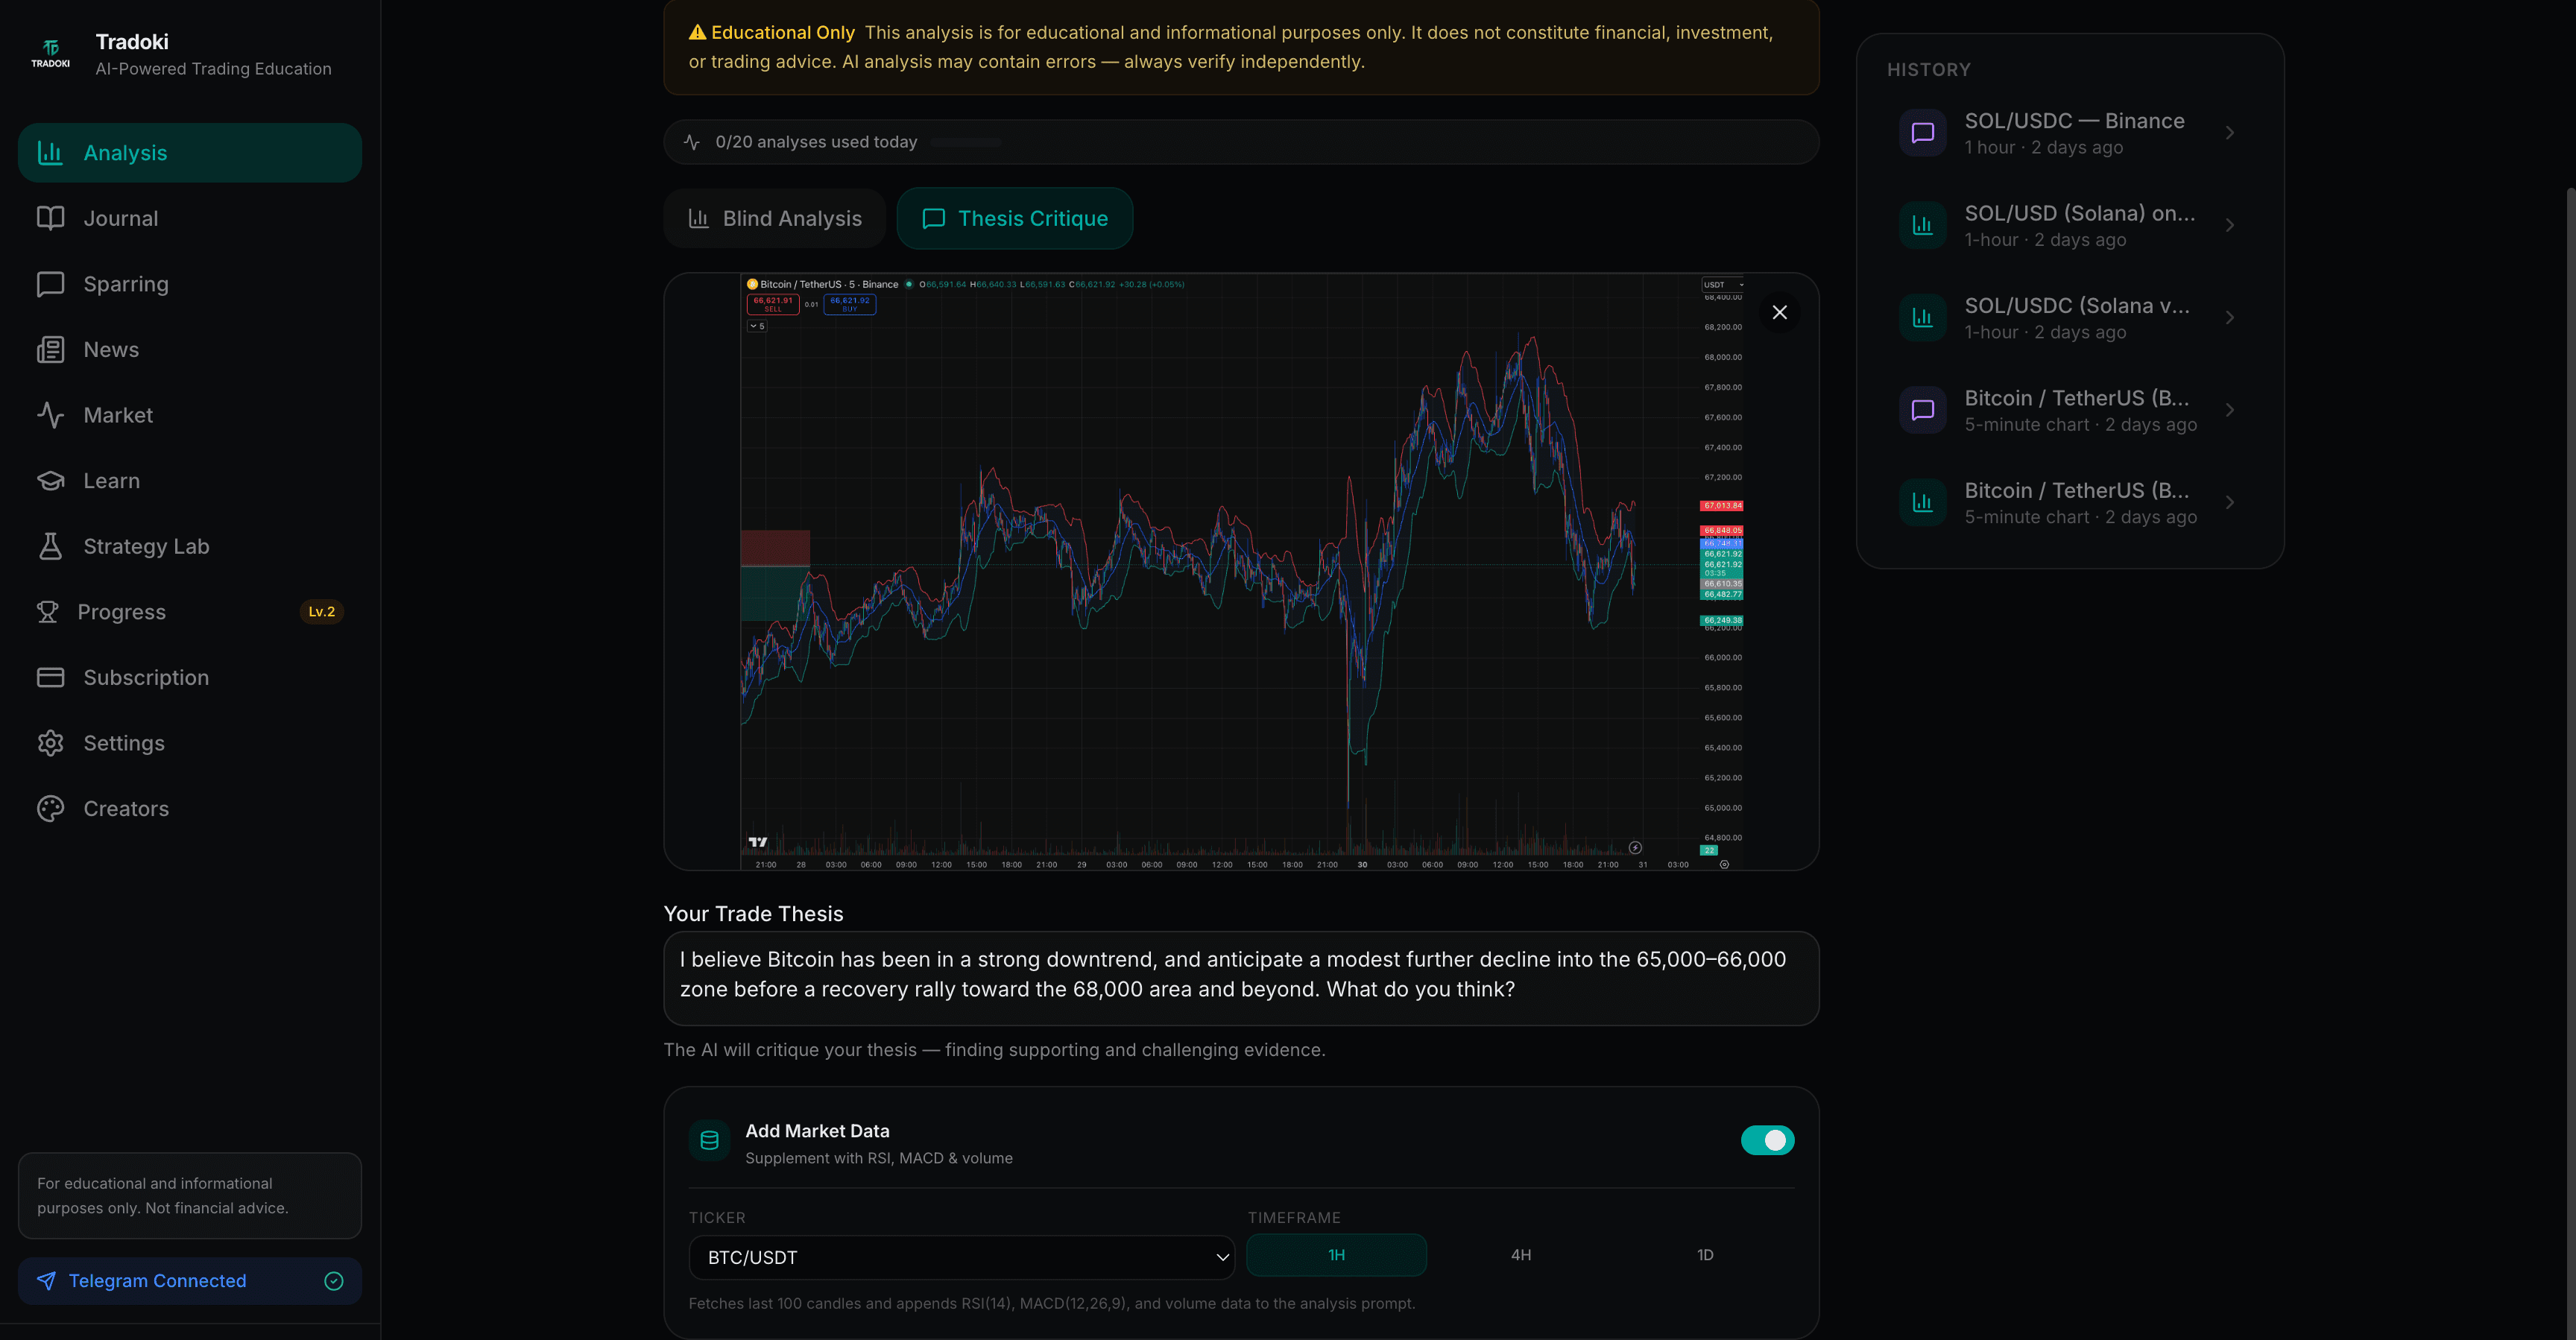Remove the uploaded chart with the X button

click(x=1779, y=312)
